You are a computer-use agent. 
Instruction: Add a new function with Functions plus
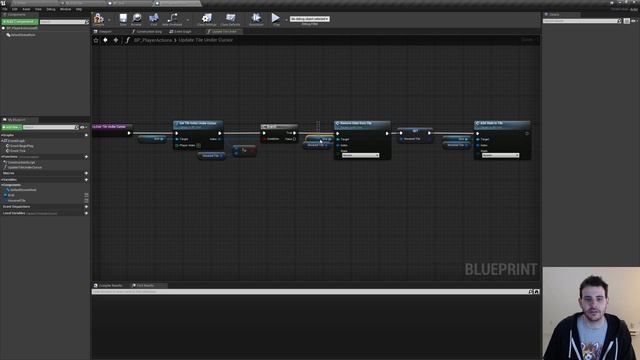pyautogui.click(x=86, y=157)
